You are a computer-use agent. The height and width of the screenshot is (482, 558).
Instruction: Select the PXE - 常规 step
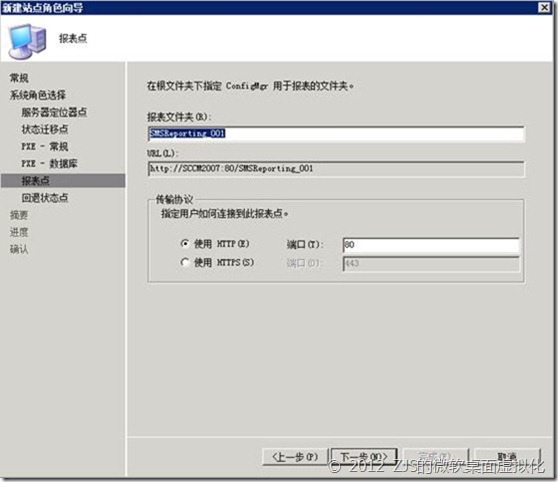(45, 146)
